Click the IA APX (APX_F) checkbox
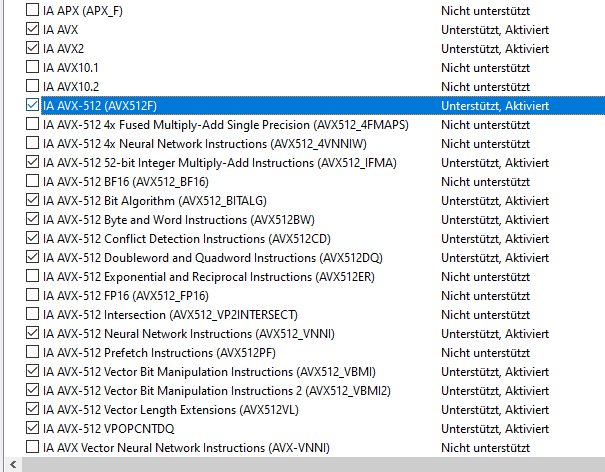 33,11
